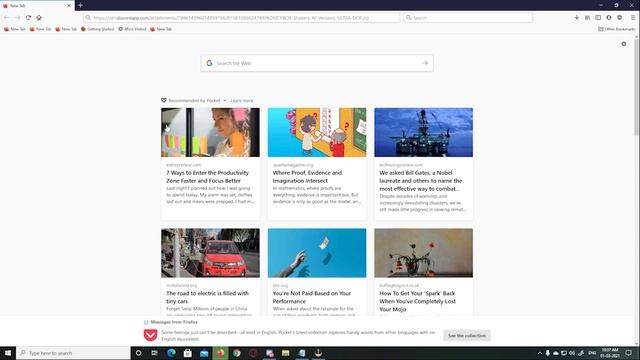Click the toolbar Search box
Image resolution: width=640 pixels, height=360 pixels.
(x=468, y=18)
